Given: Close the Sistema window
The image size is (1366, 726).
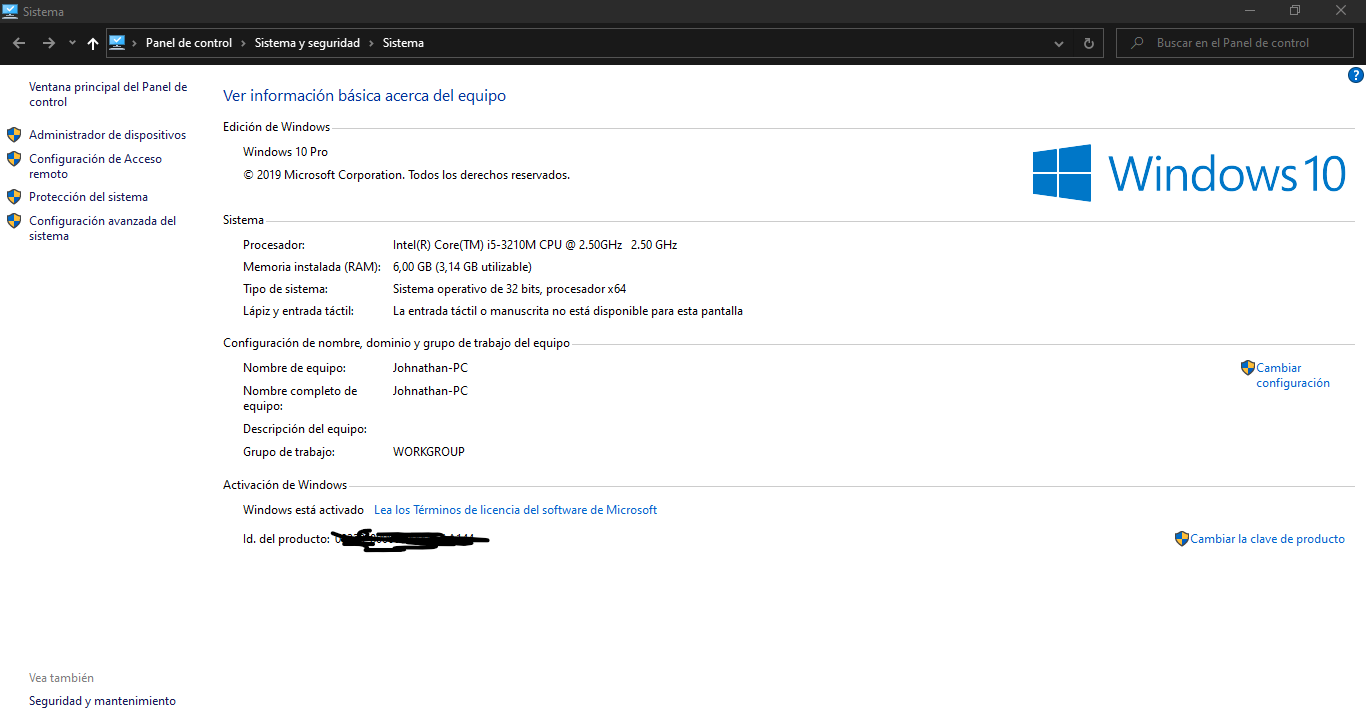Looking at the screenshot, I should click(1342, 10).
